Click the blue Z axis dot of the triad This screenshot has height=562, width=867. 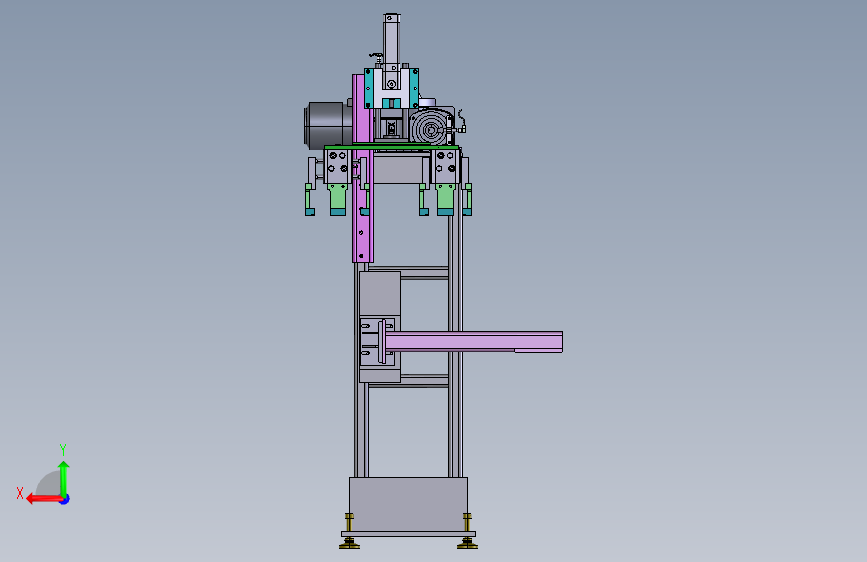click(65, 499)
